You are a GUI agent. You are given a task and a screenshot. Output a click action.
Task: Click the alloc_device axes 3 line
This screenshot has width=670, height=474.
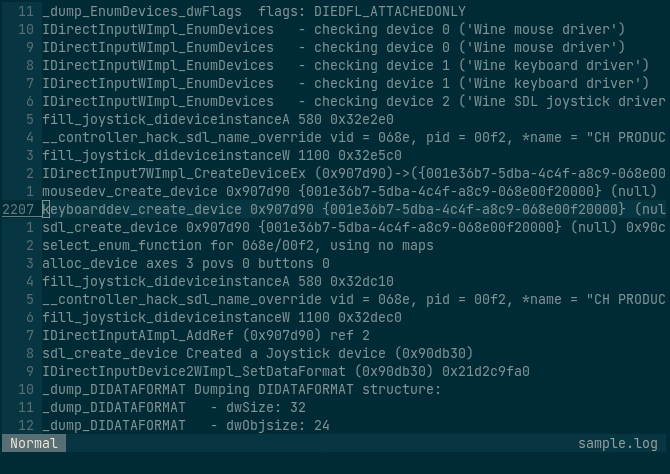click(186, 263)
